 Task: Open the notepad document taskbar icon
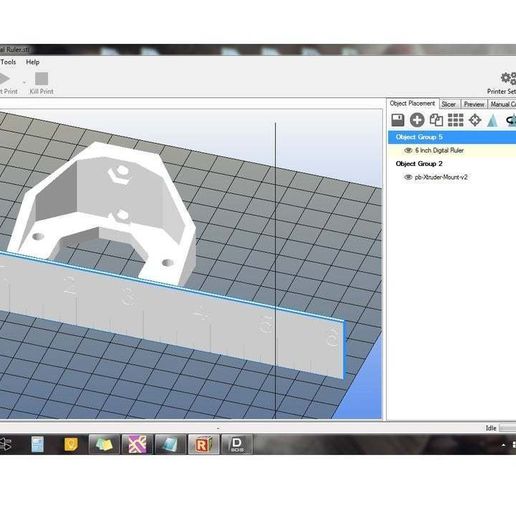37,444
